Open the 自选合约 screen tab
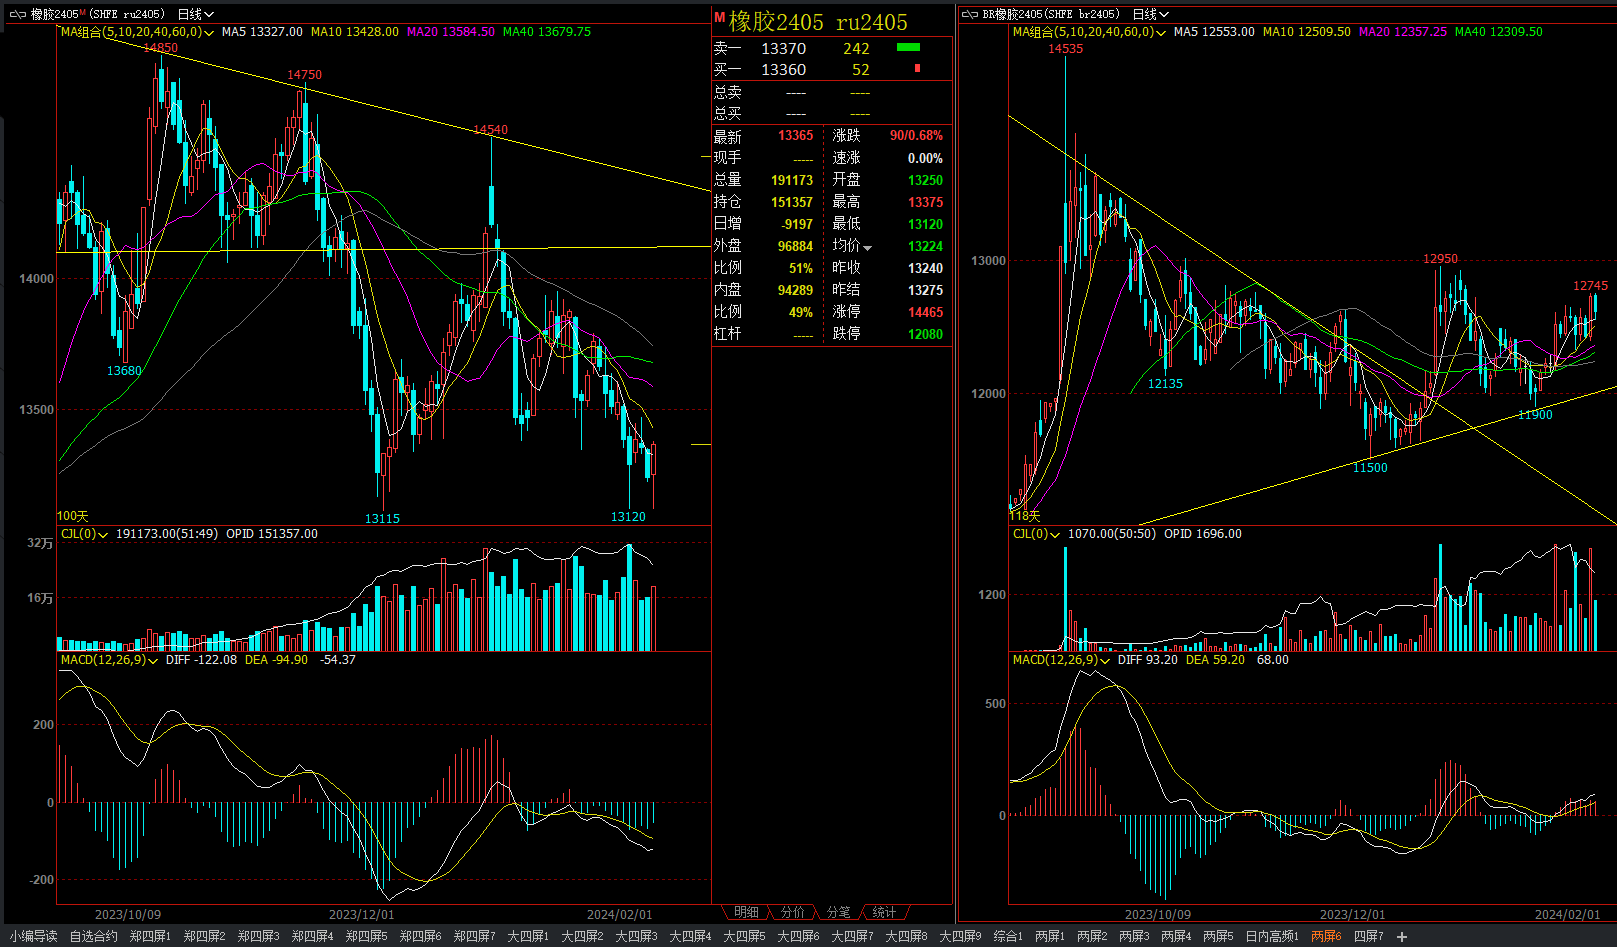This screenshot has width=1617, height=947. point(93,936)
